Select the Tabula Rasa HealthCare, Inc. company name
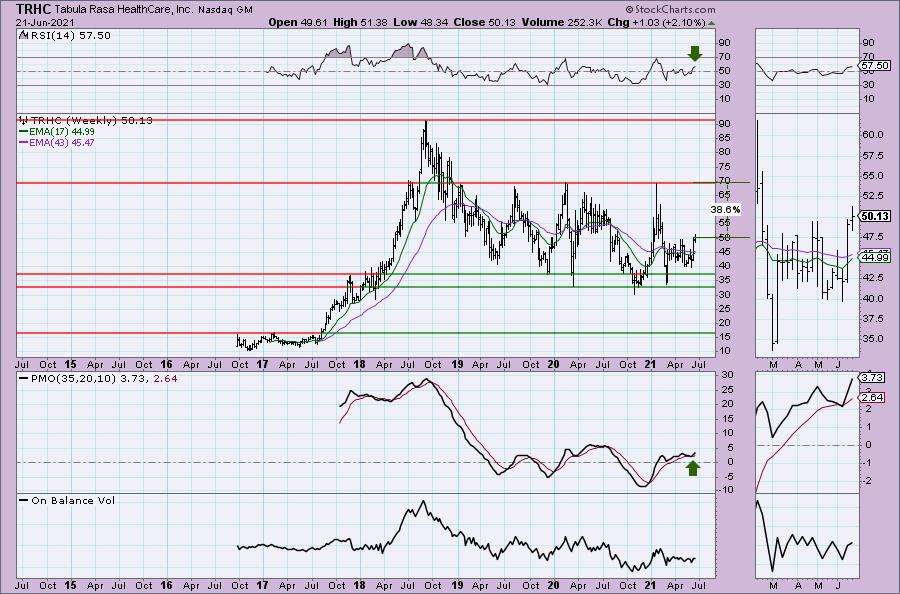The width and height of the screenshot is (900, 594). pos(126,10)
